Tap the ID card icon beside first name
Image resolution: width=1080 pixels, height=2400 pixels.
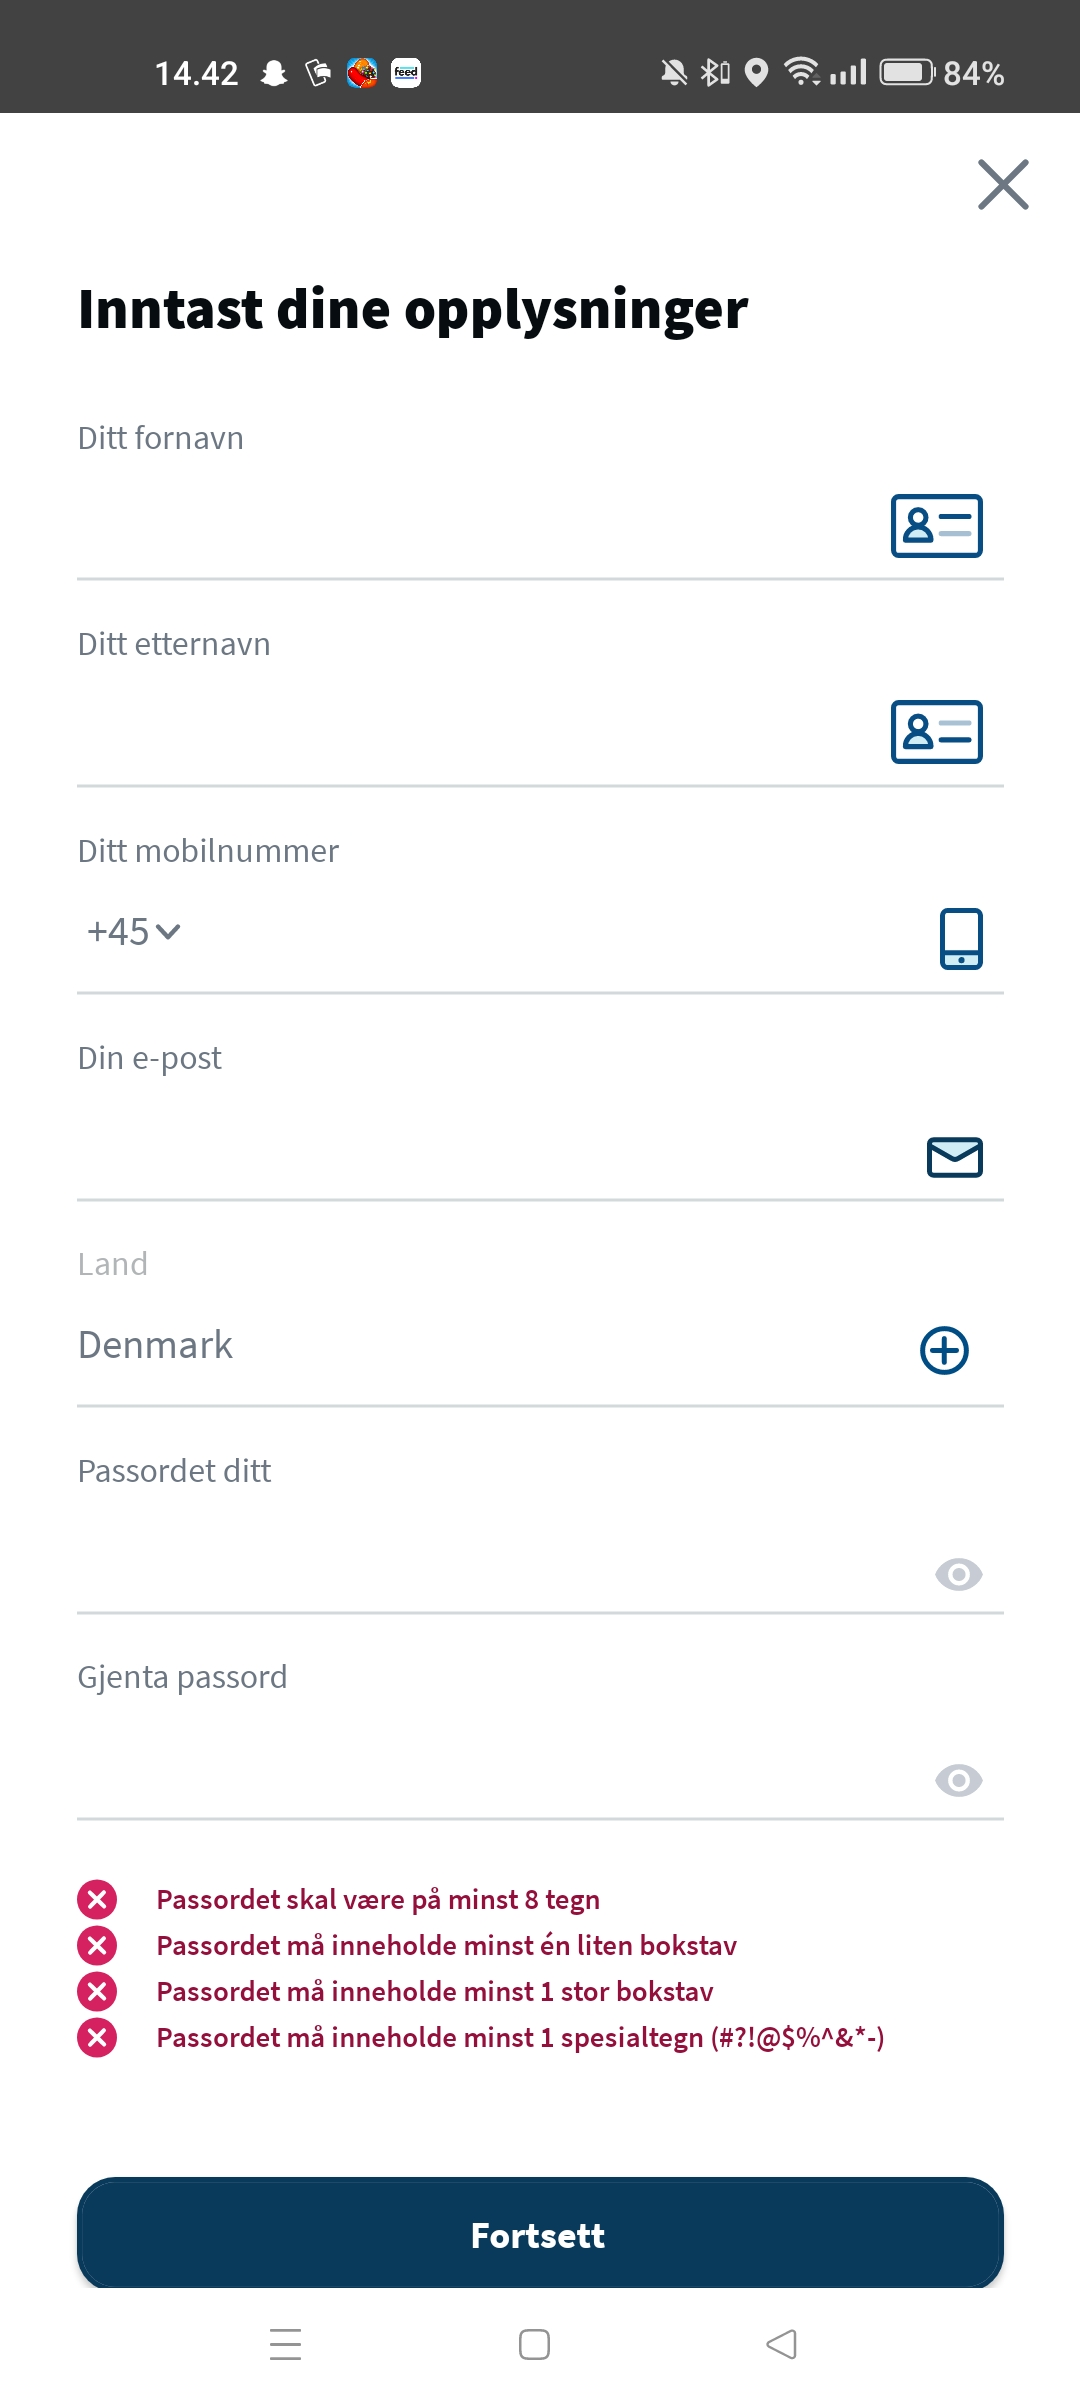point(936,526)
